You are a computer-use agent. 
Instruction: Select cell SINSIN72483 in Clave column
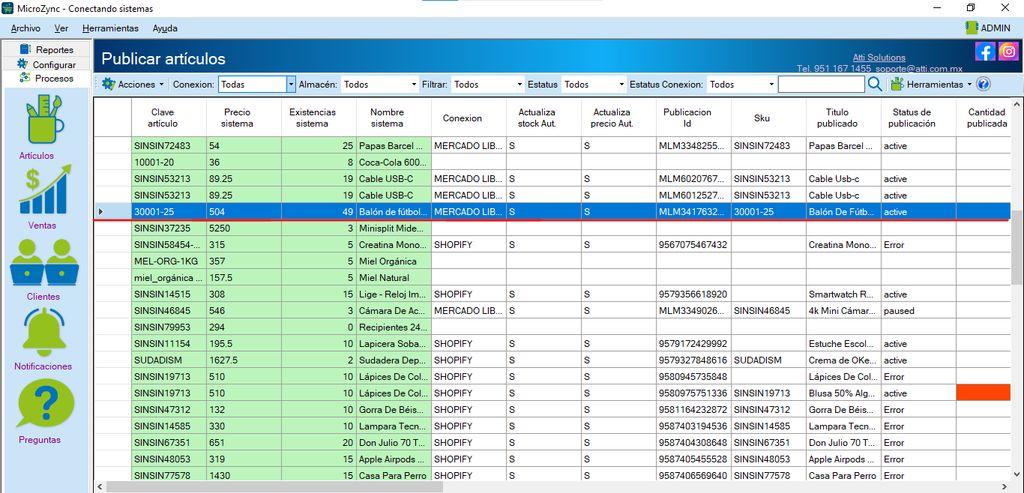[x=169, y=146]
